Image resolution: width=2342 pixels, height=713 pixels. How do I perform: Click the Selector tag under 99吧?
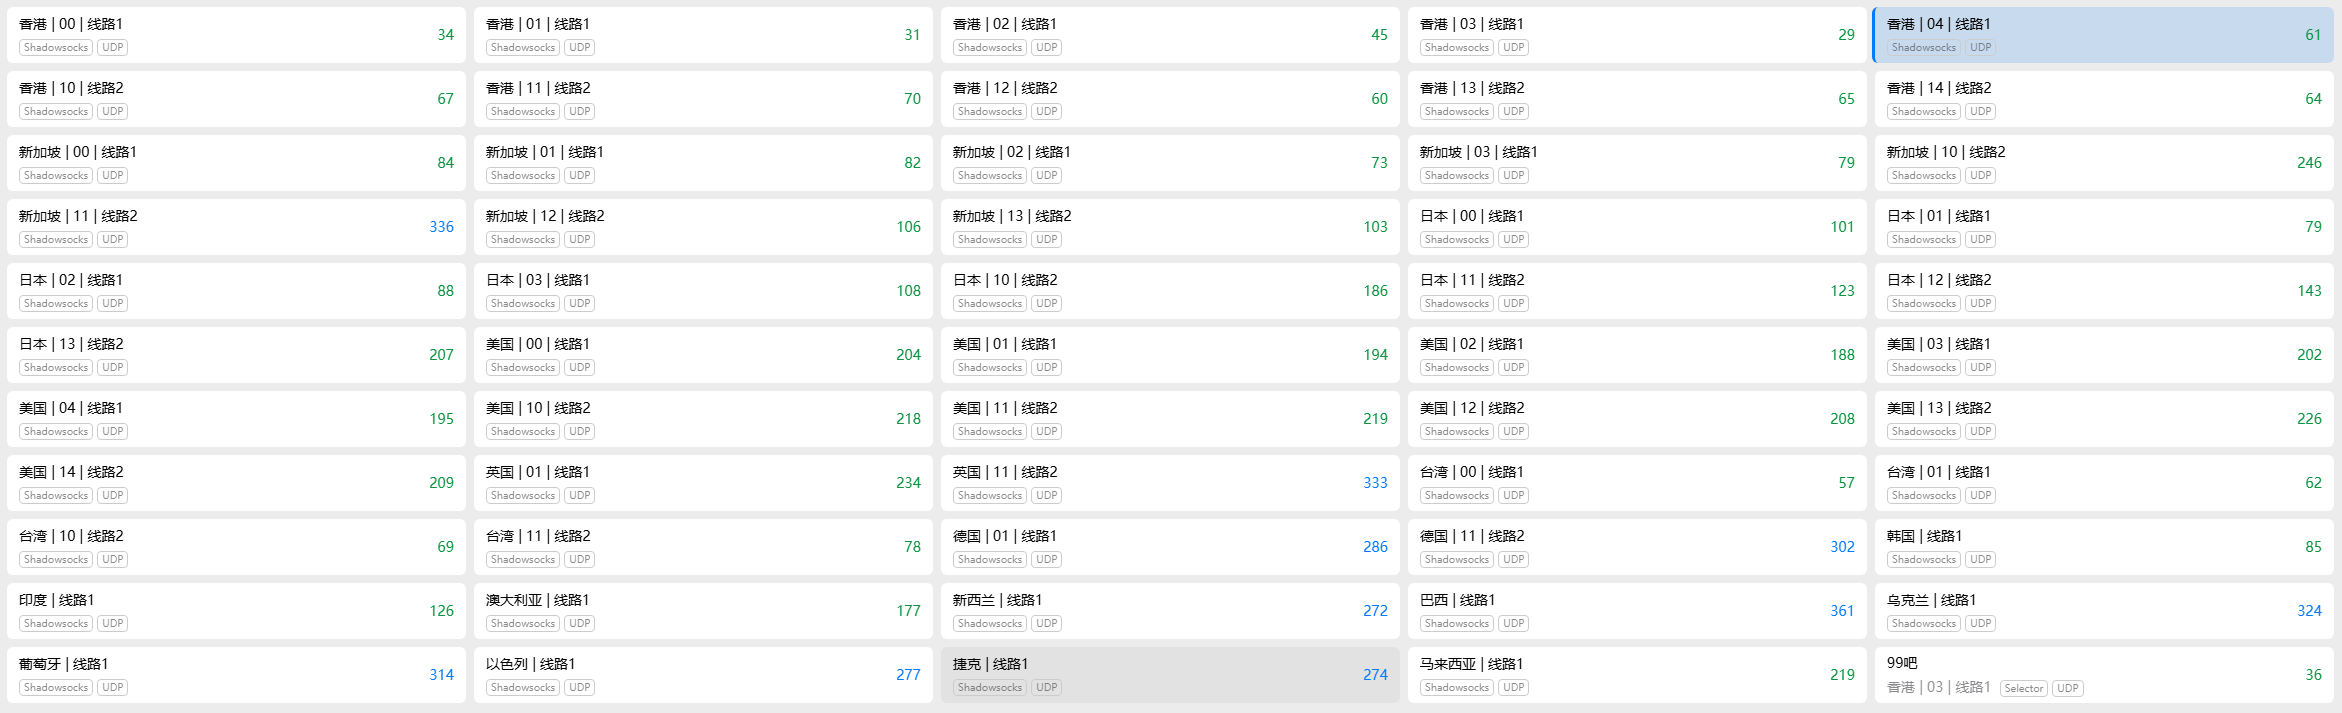pyautogui.click(x=2023, y=689)
